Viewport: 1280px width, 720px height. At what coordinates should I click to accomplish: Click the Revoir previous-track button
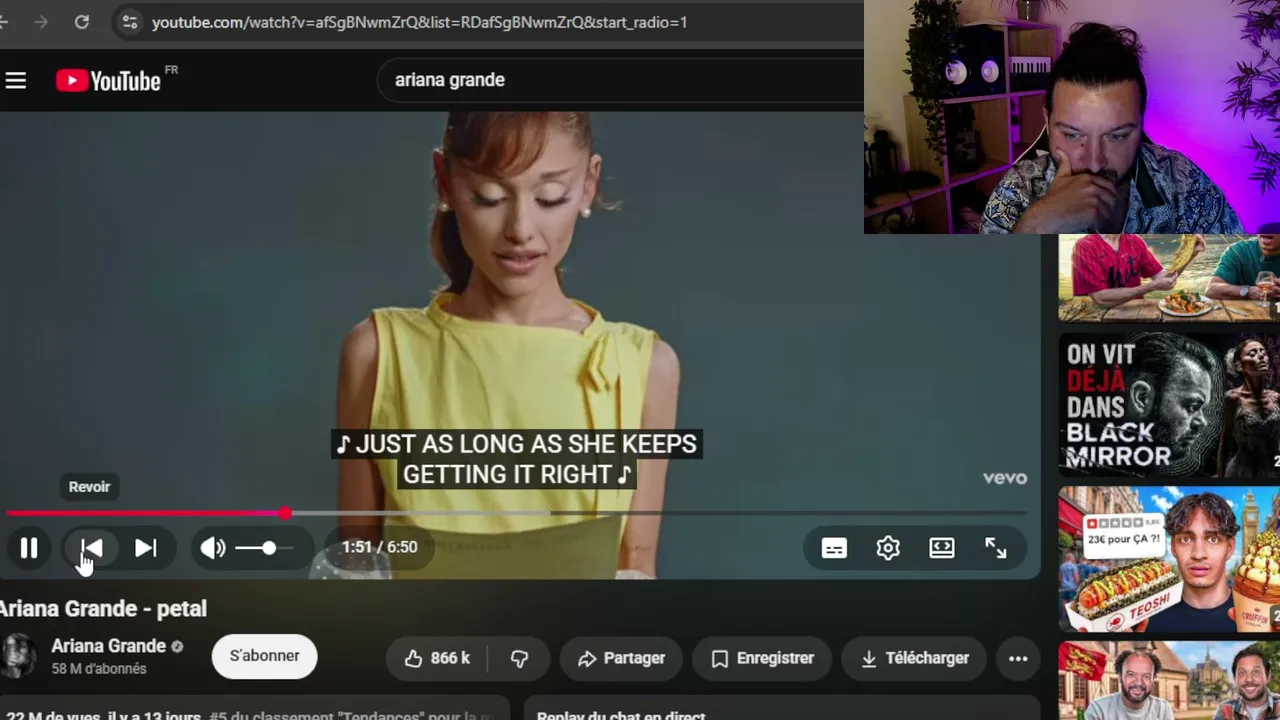(91, 548)
